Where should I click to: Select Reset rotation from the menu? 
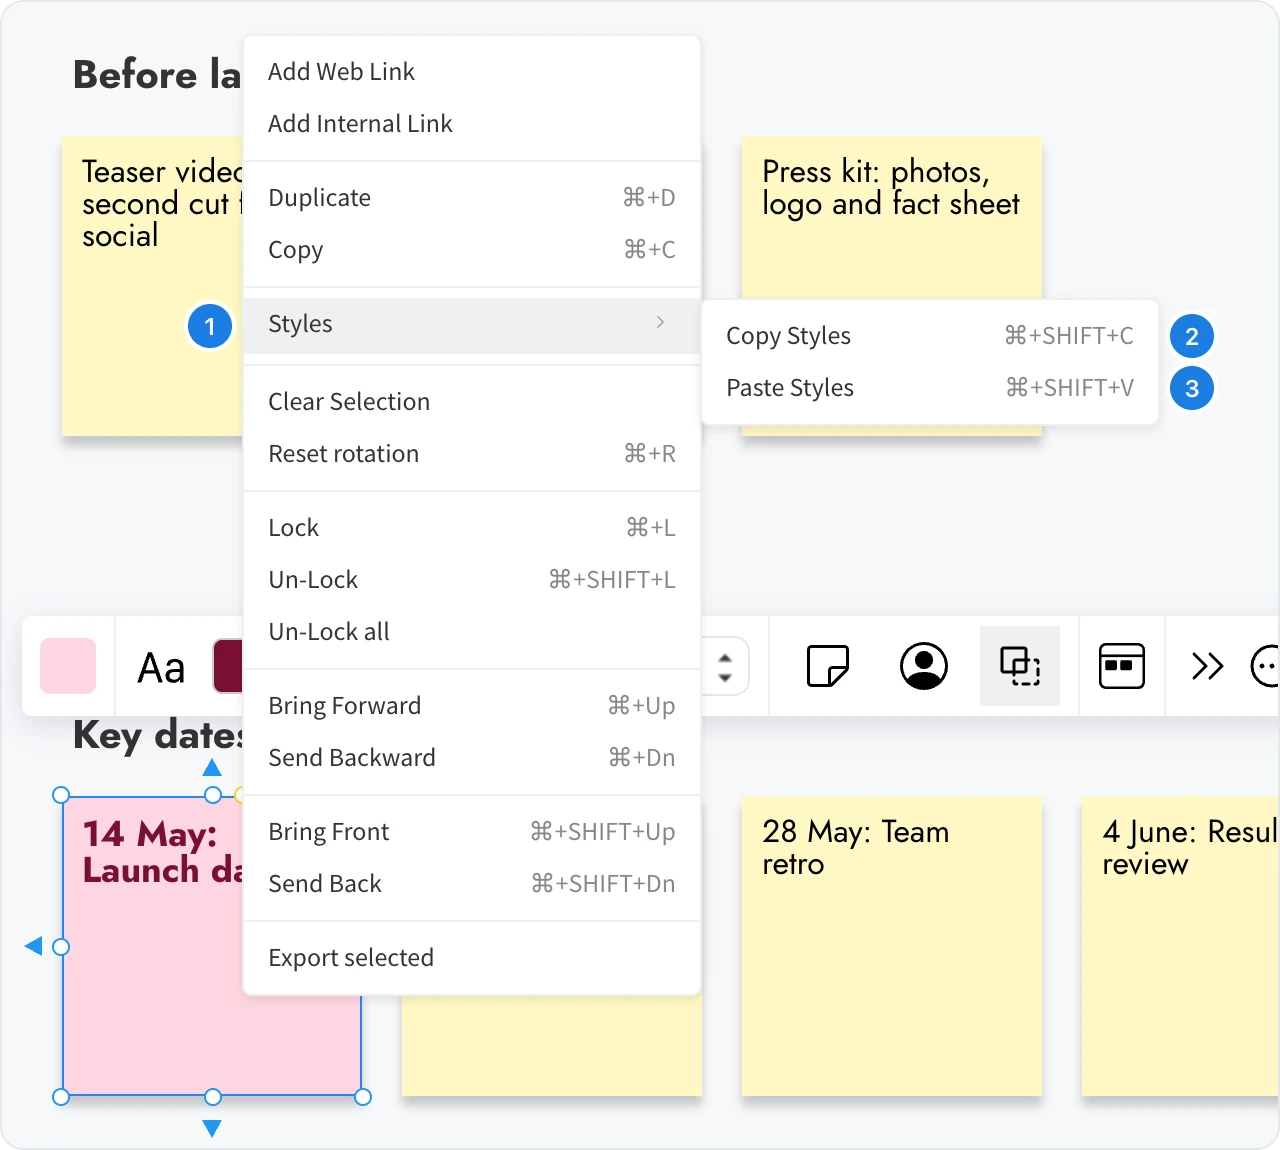click(472, 454)
